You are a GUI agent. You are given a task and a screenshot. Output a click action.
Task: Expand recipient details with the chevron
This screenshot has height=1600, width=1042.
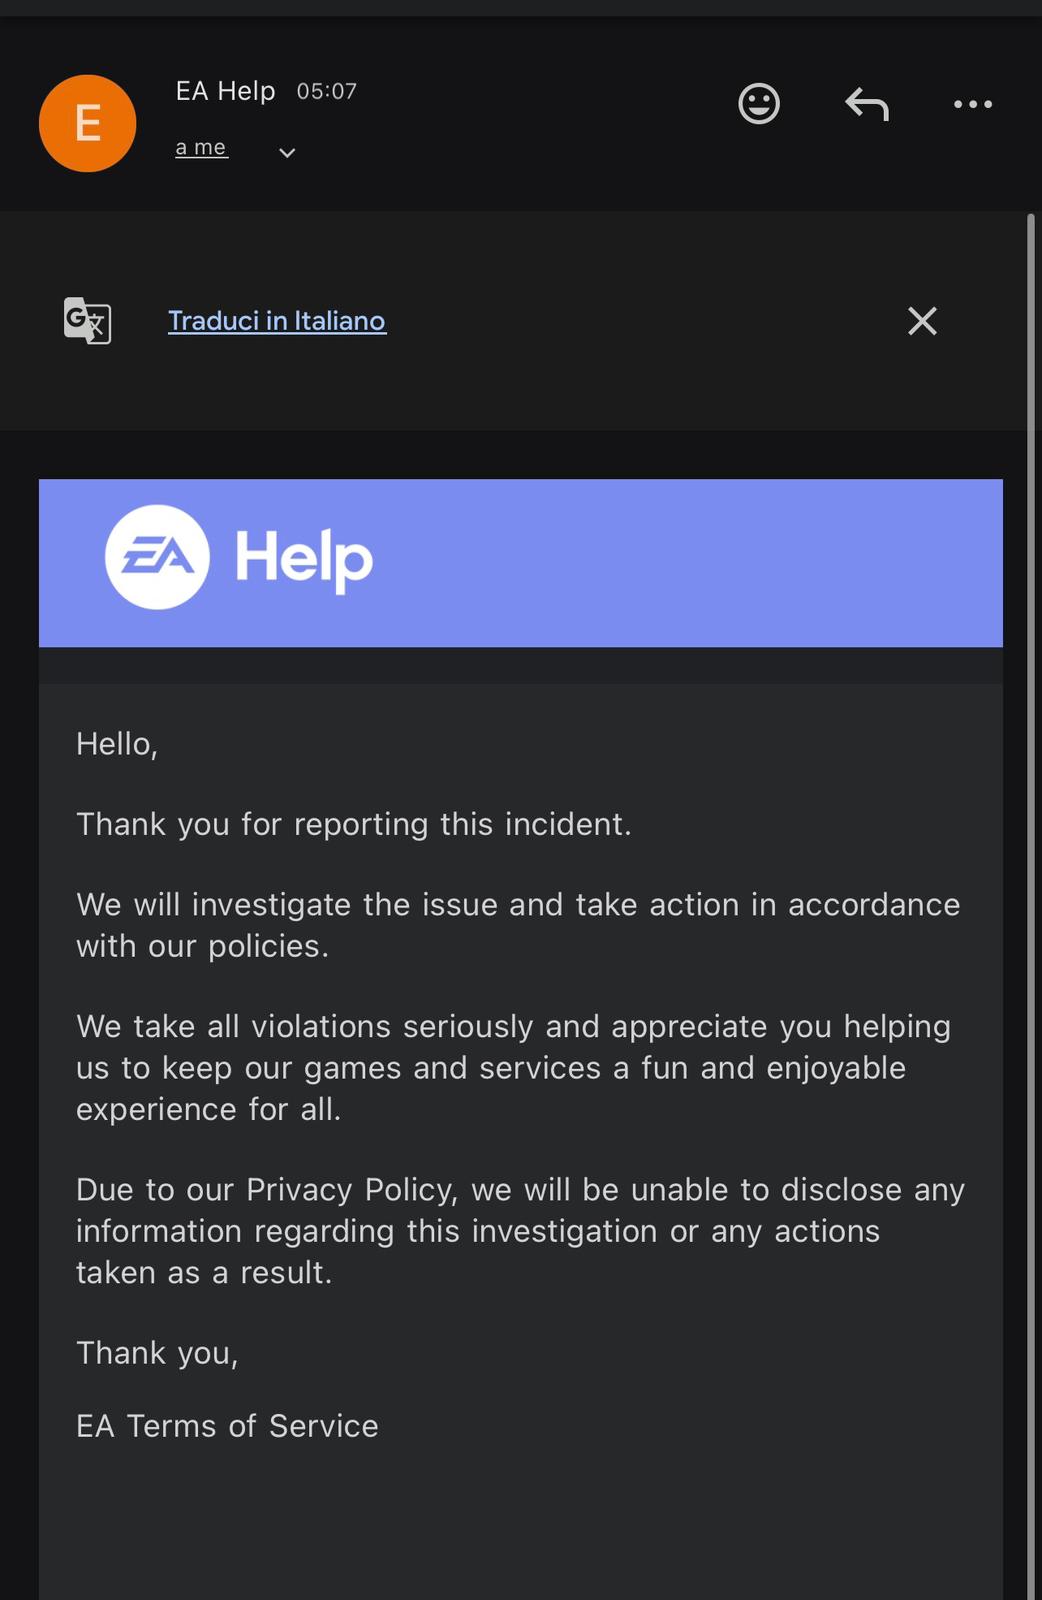coord(287,153)
